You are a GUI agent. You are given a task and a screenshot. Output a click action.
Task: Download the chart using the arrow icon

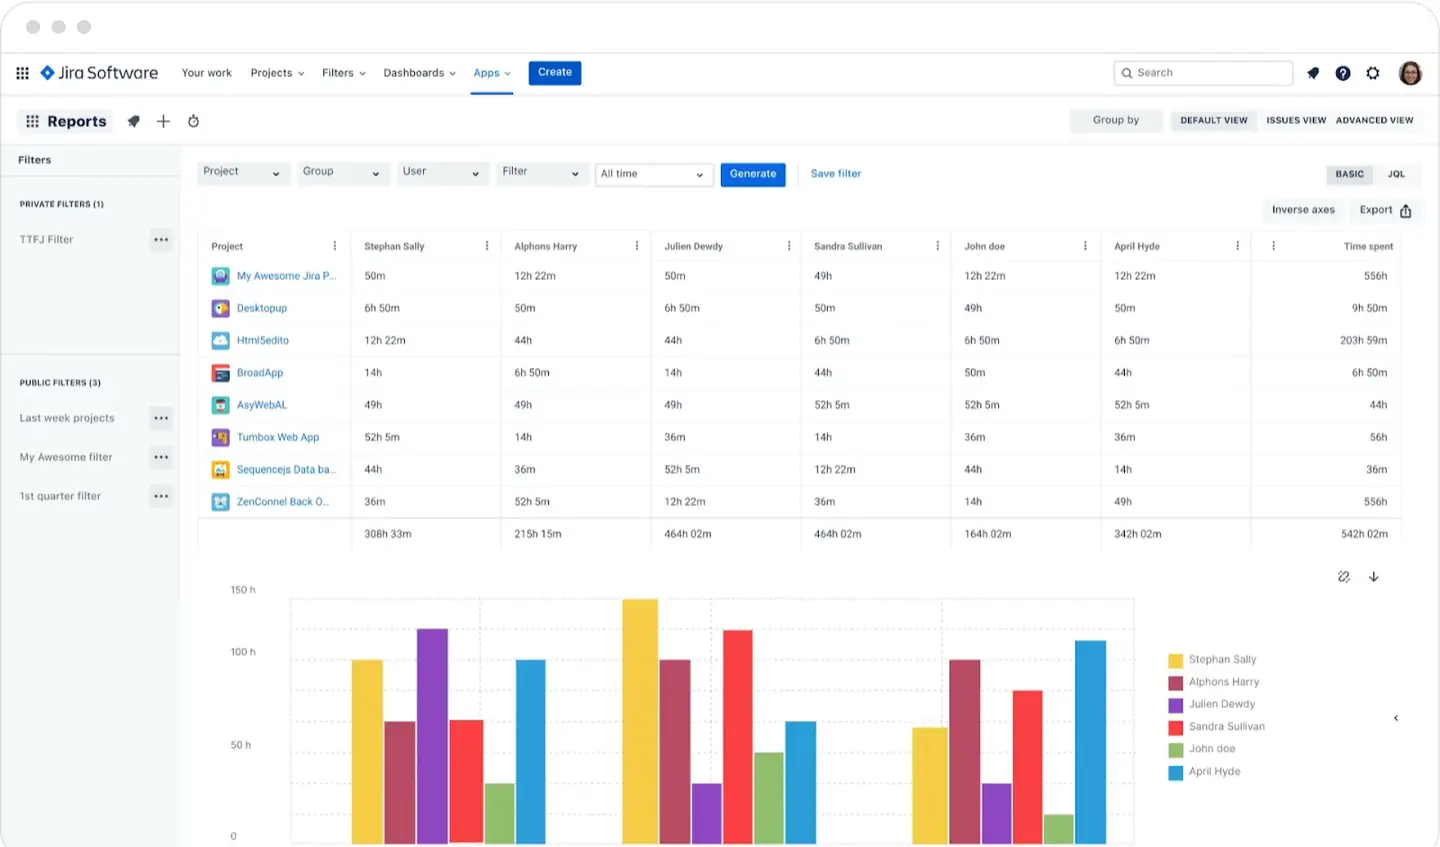coord(1374,577)
